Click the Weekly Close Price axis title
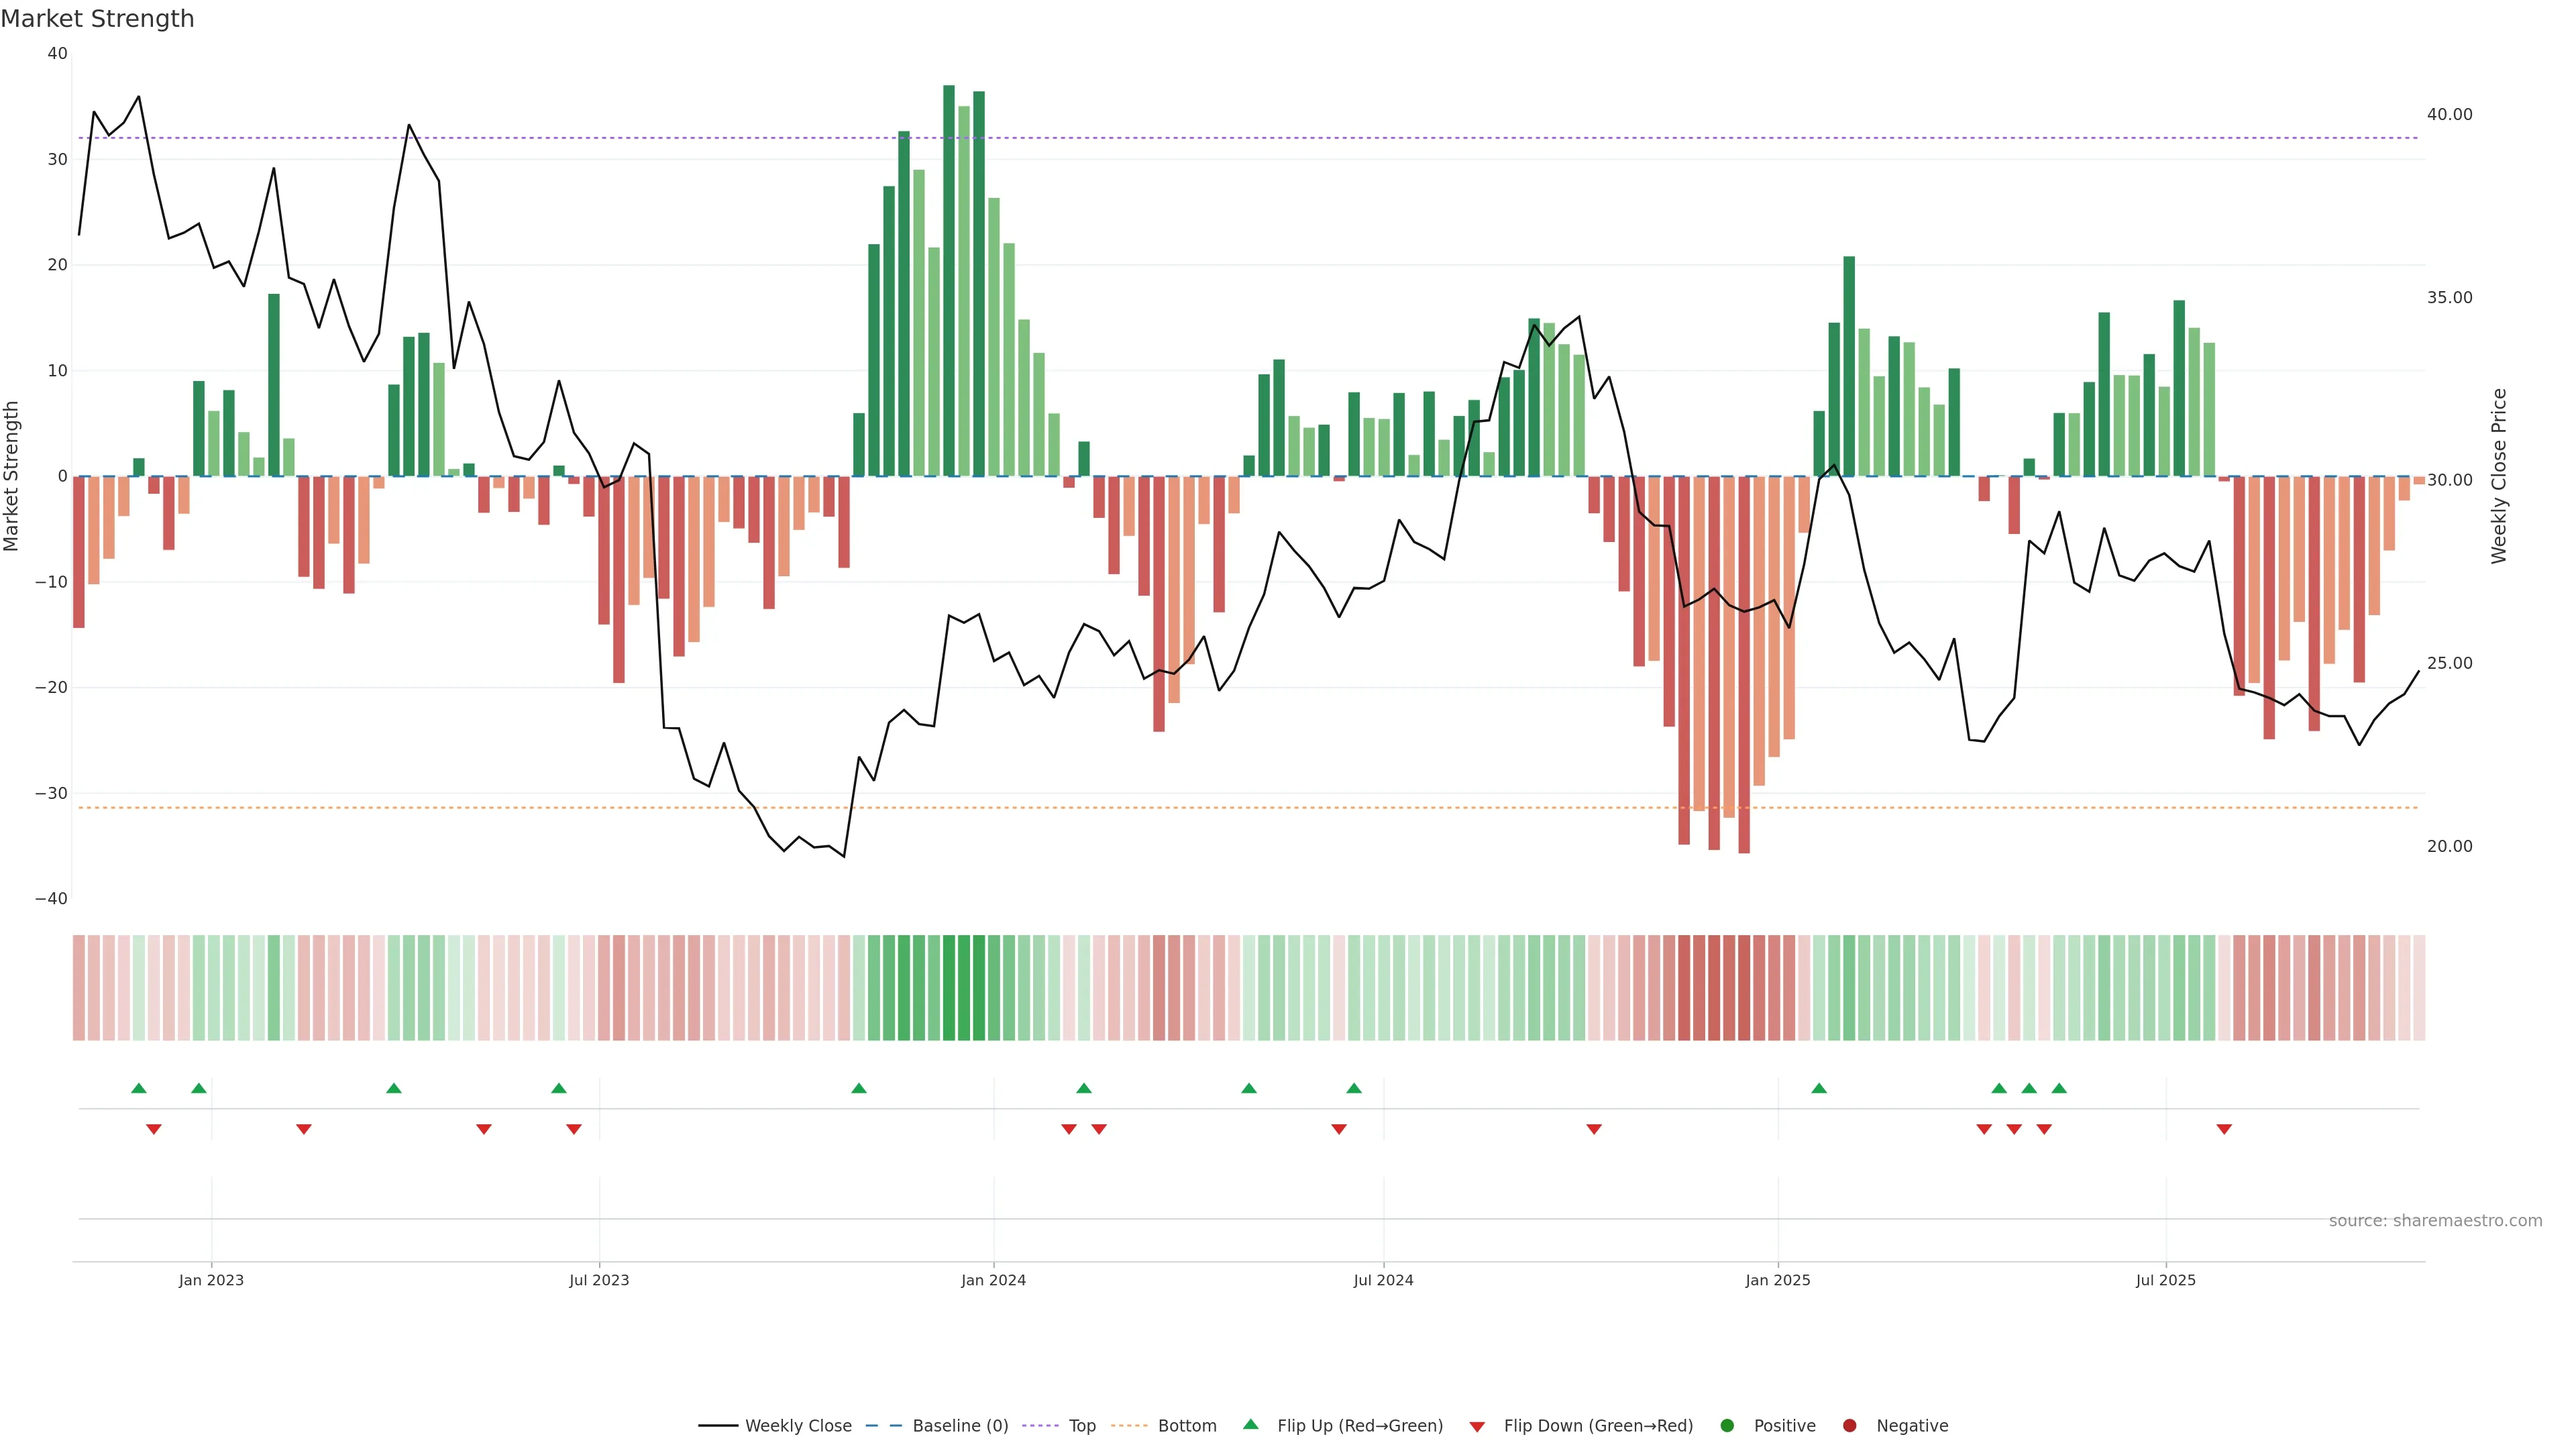Viewport: 2576px width, 1449px height. [x=2499, y=476]
